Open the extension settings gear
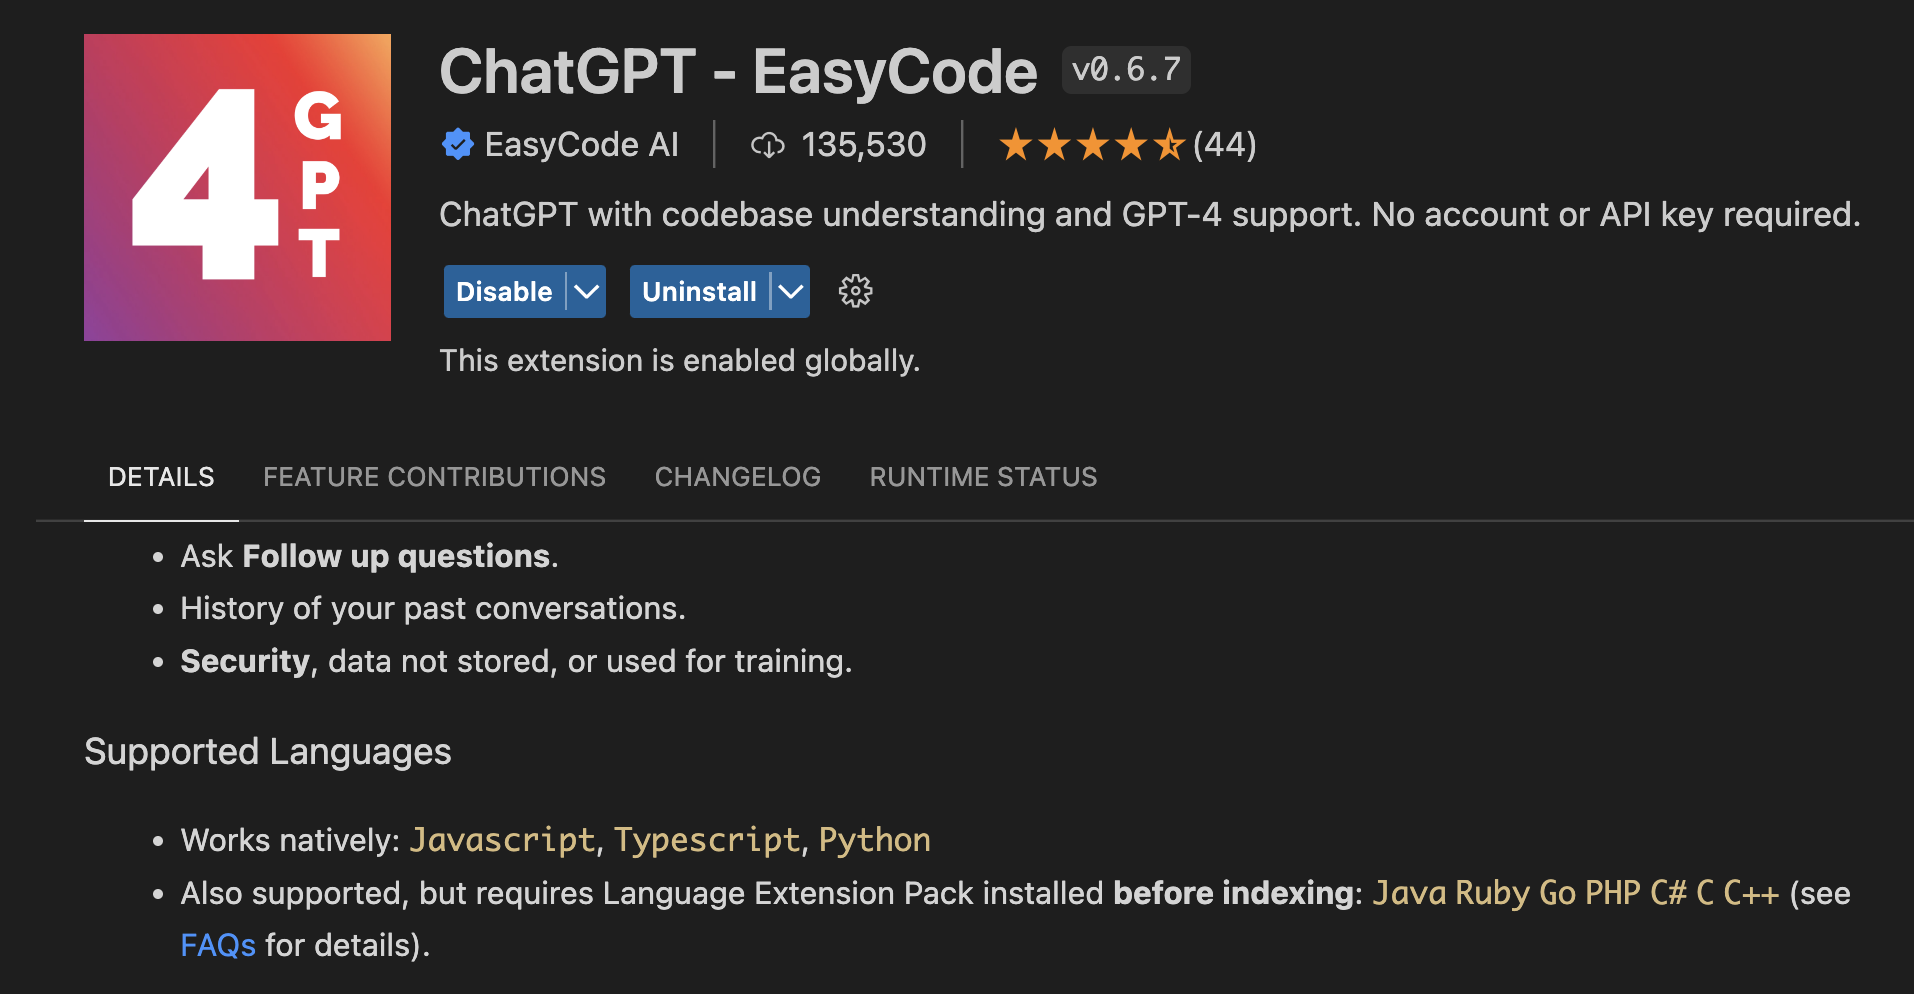The width and height of the screenshot is (1914, 994). 855,291
